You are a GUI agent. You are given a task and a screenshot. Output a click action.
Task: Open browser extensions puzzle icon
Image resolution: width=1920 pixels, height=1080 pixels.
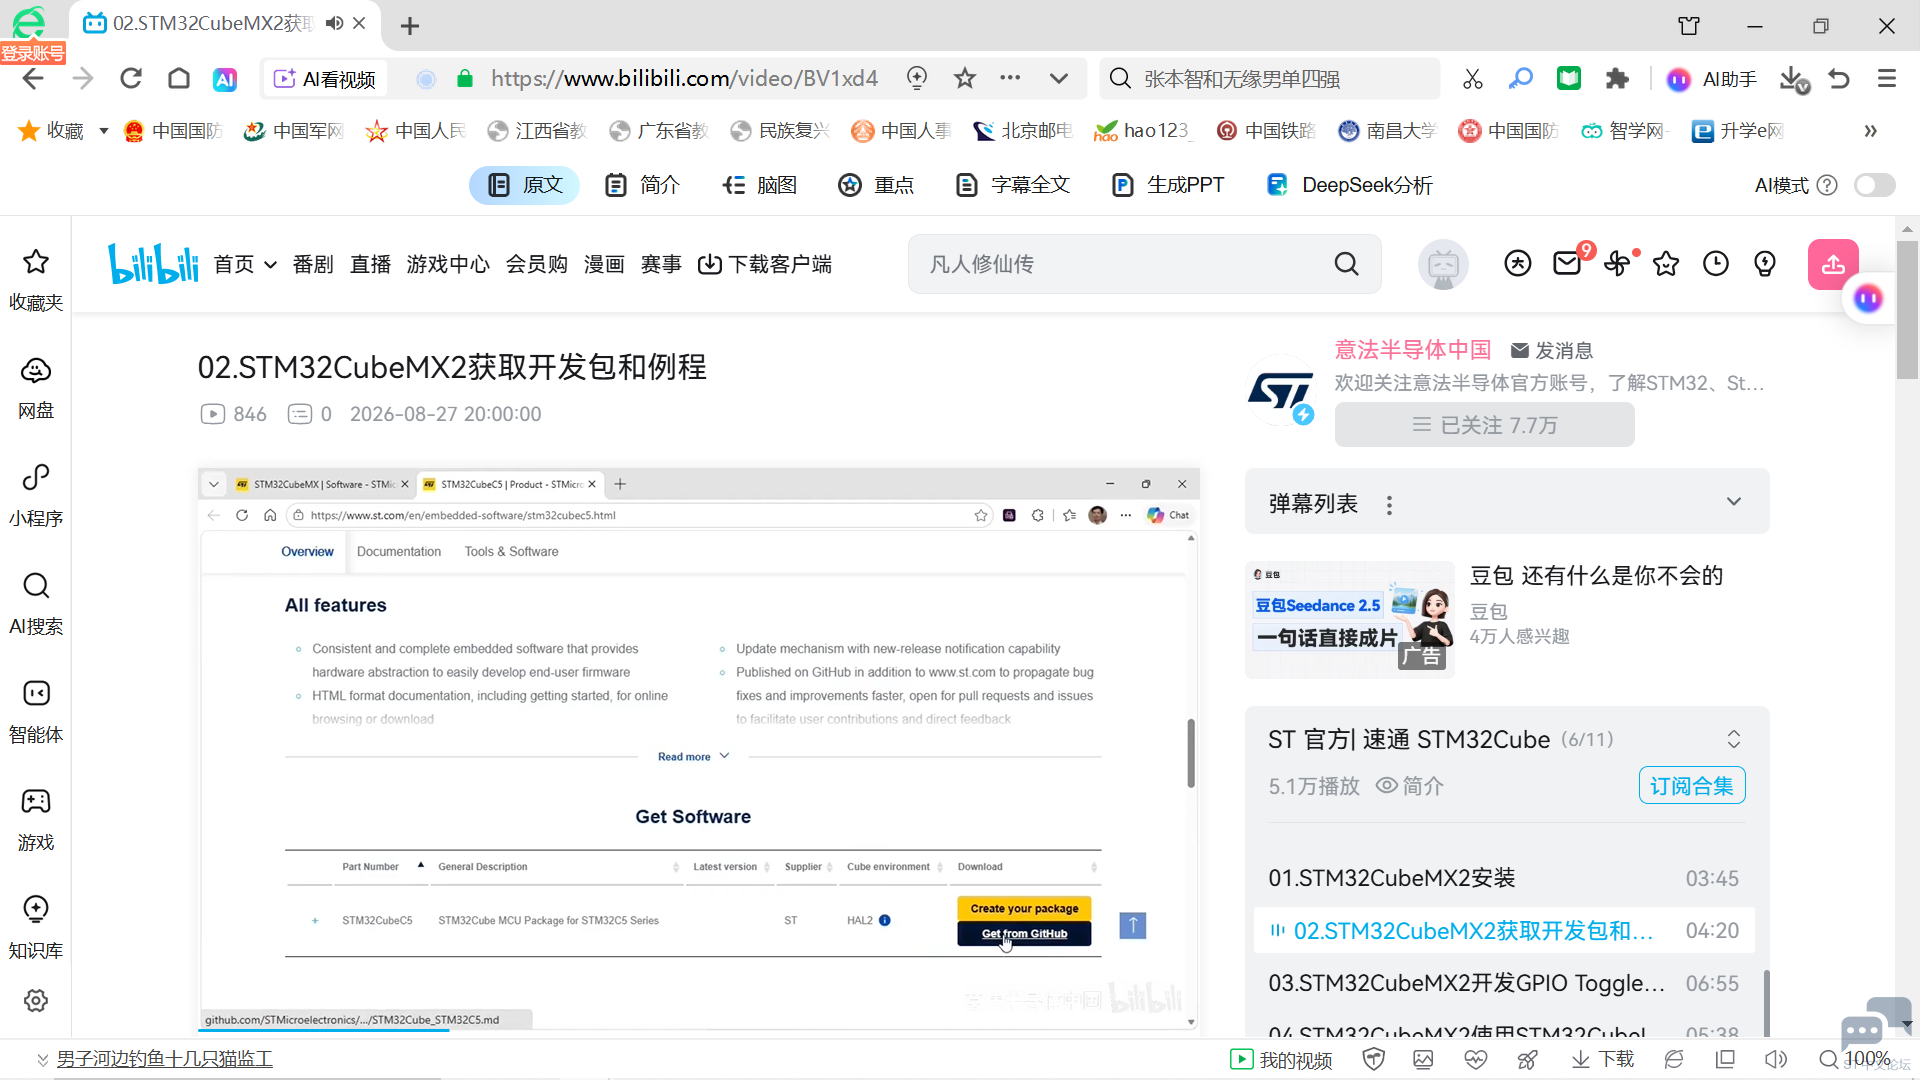point(1617,78)
